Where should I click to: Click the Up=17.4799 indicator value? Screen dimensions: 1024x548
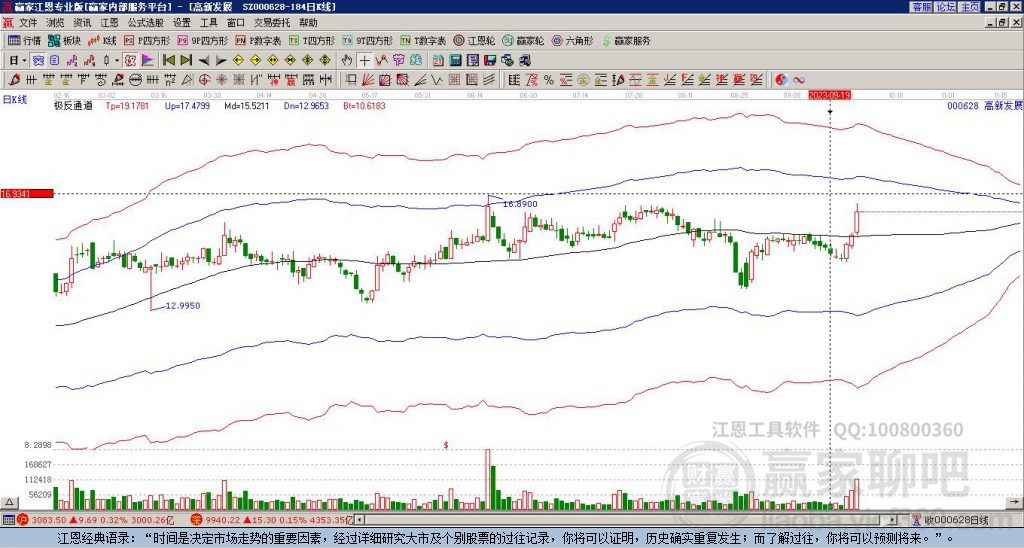(x=187, y=105)
